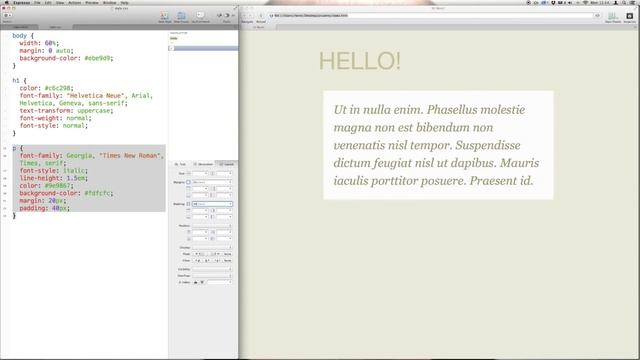Click the "line-height: 1.5em;" code line

pyautogui.click(x=53, y=178)
